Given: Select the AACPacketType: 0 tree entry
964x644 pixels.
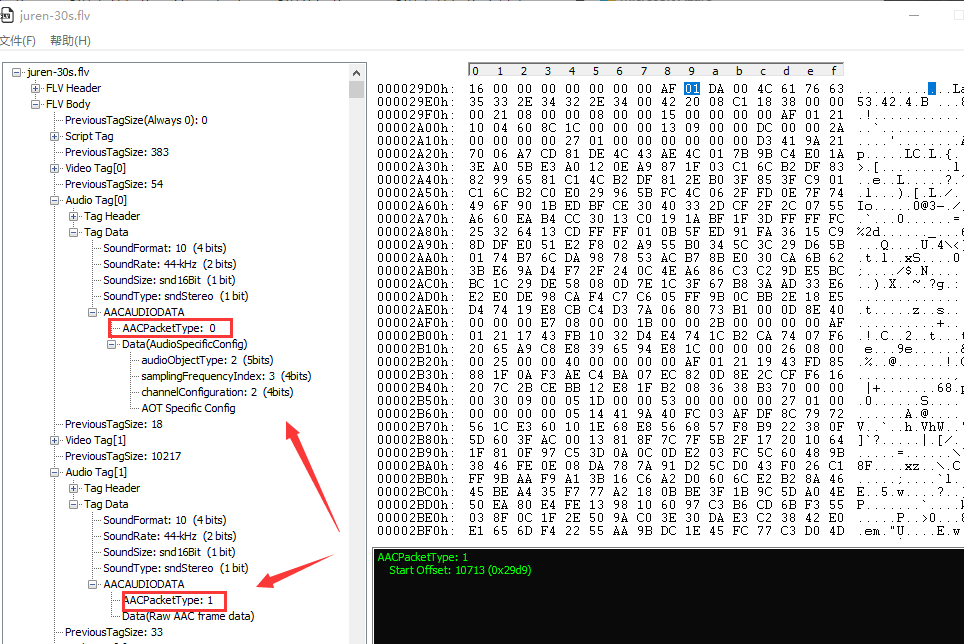Looking at the screenshot, I should (x=168, y=328).
